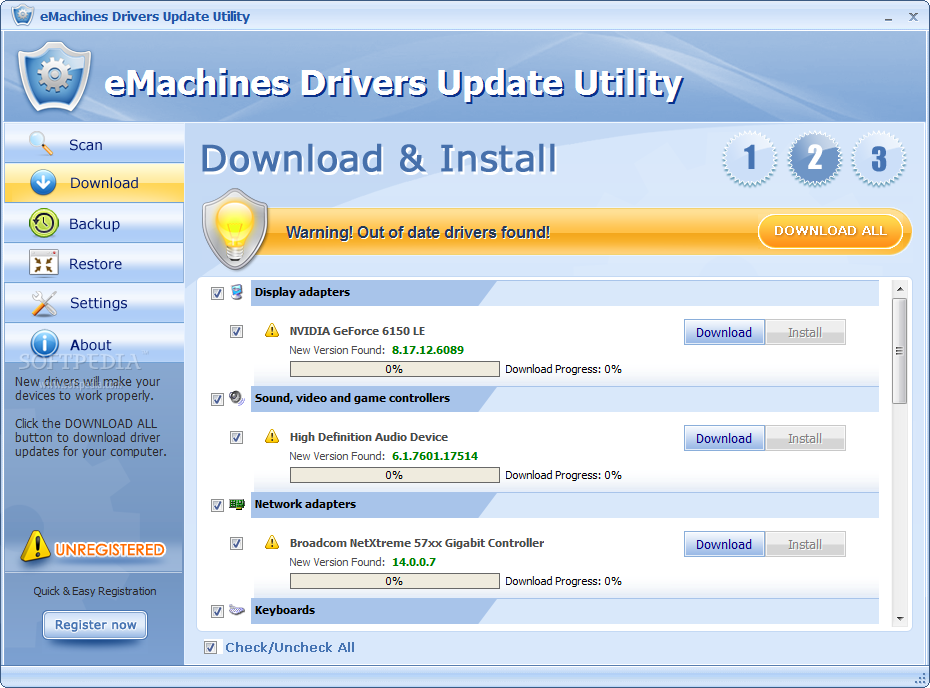Click the DOWNLOAD ALL button
Image resolution: width=930 pixels, height=688 pixels.
point(830,231)
